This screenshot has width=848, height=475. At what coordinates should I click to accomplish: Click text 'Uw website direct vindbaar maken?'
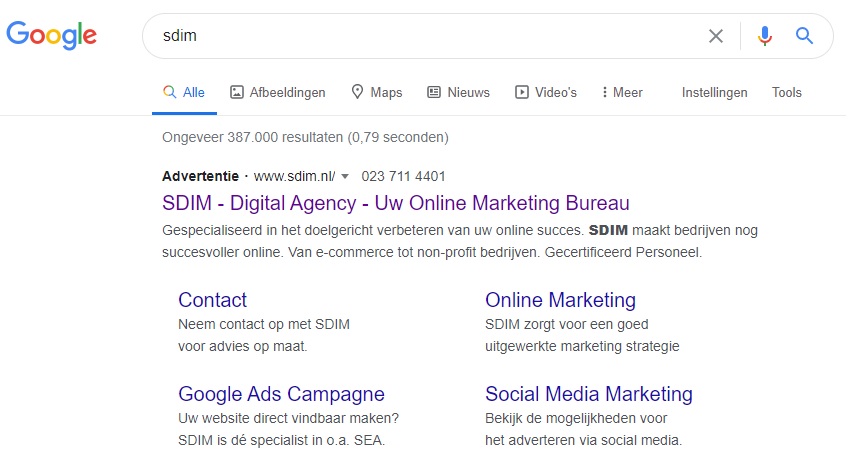coord(289,419)
